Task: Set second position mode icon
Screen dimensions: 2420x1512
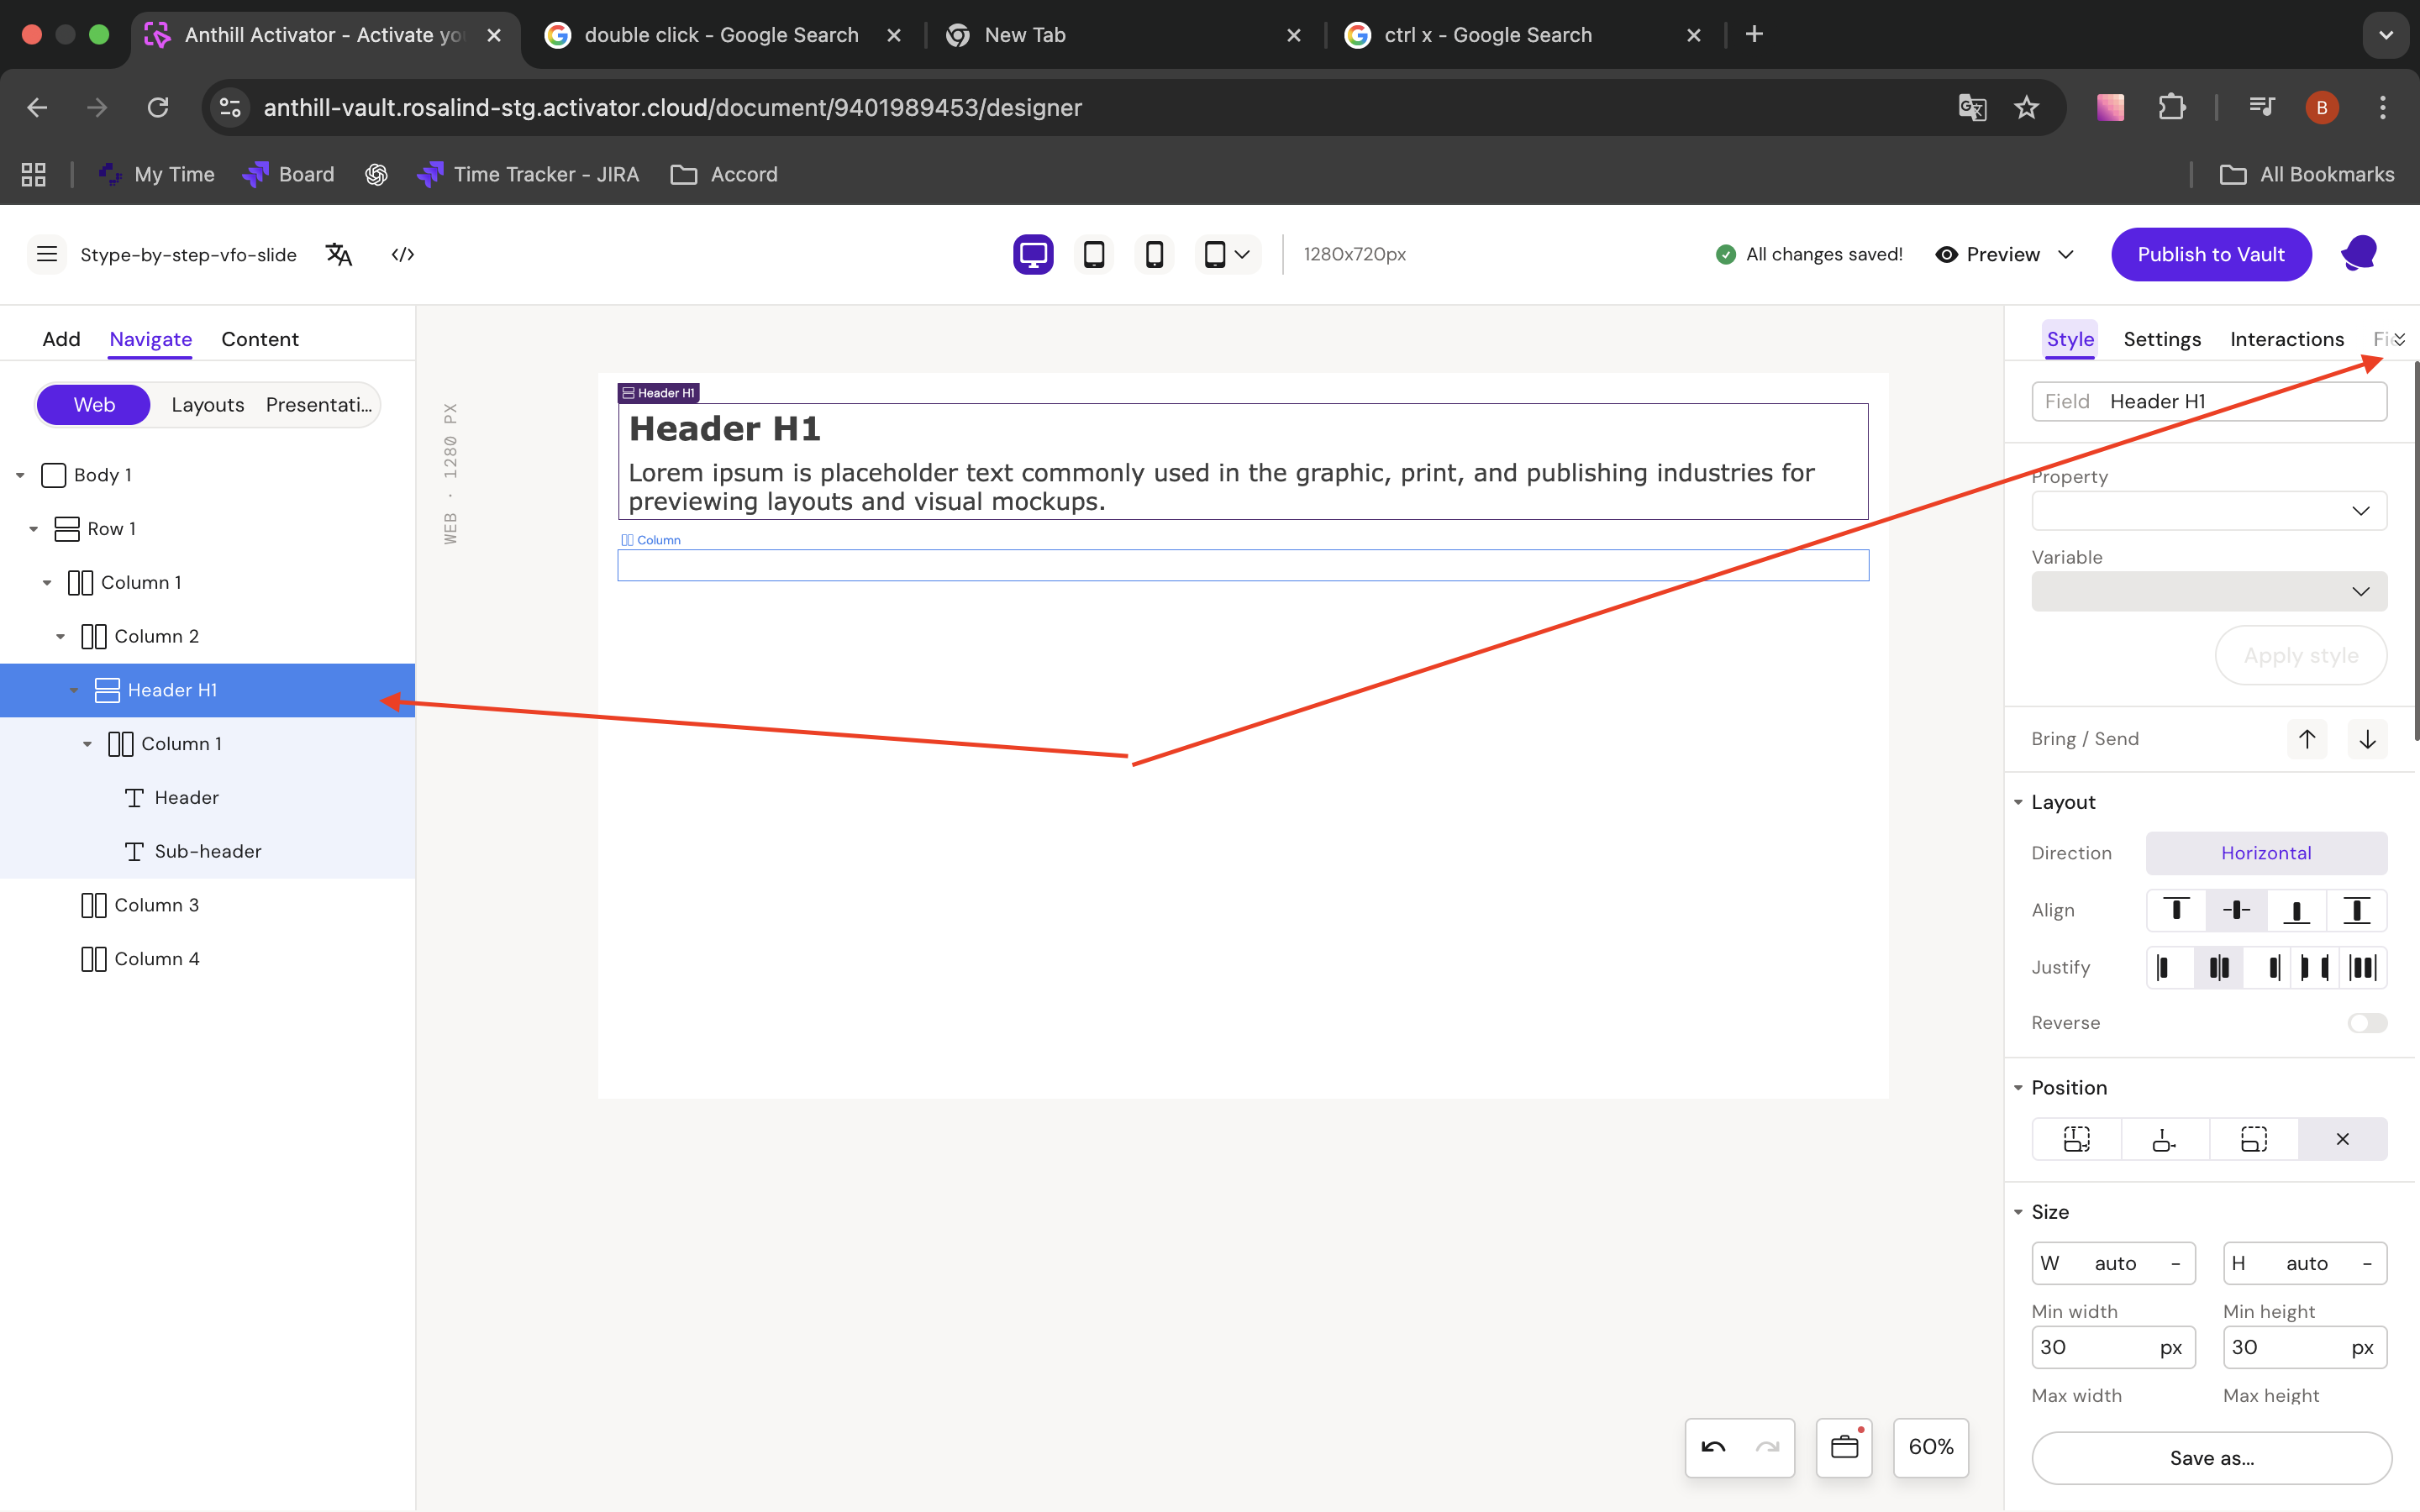Action: [x=2164, y=1139]
